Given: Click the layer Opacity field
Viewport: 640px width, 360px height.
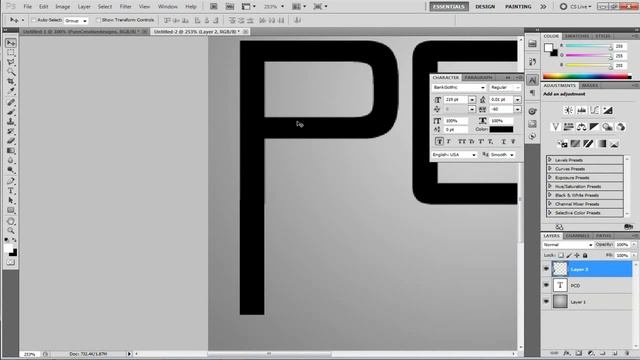Looking at the screenshot, I should tap(622, 244).
